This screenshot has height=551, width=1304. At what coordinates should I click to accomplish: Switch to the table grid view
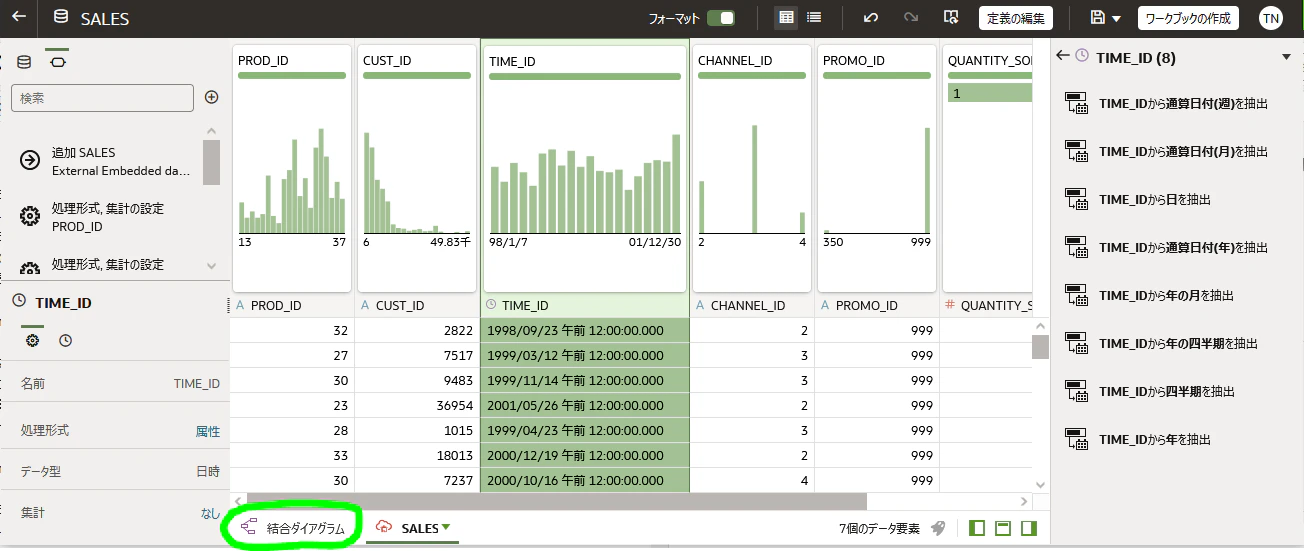786,18
